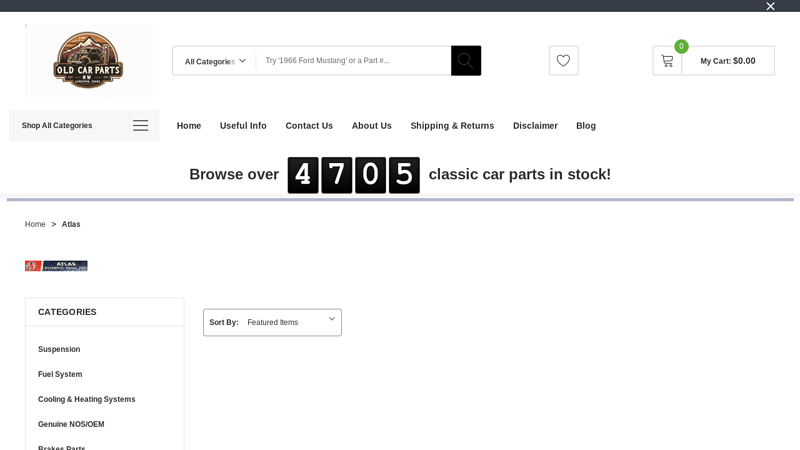Type in the part search field
Viewport: 800px width, 450px height.
(352, 61)
